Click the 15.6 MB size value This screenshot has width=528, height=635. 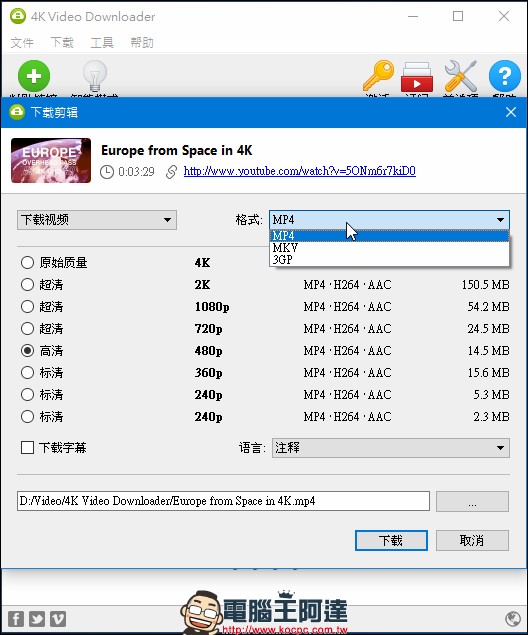(488, 373)
